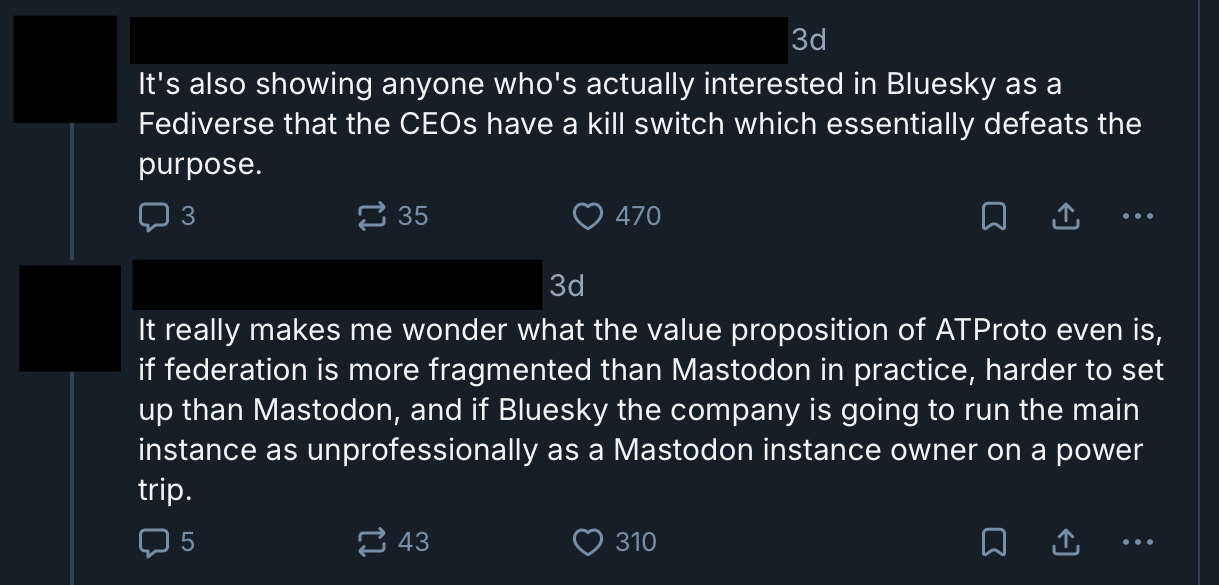Image resolution: width=1219 pixels, height=585 pixels.
Task: Open the first post's author name
Action: point(460,41)
